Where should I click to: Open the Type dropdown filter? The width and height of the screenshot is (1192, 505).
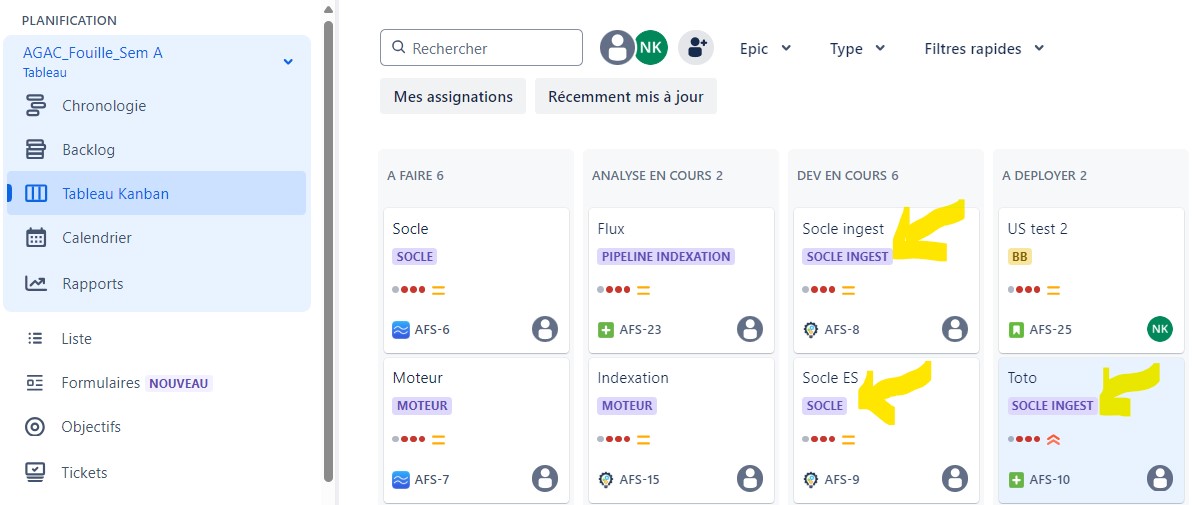[858, 49]
